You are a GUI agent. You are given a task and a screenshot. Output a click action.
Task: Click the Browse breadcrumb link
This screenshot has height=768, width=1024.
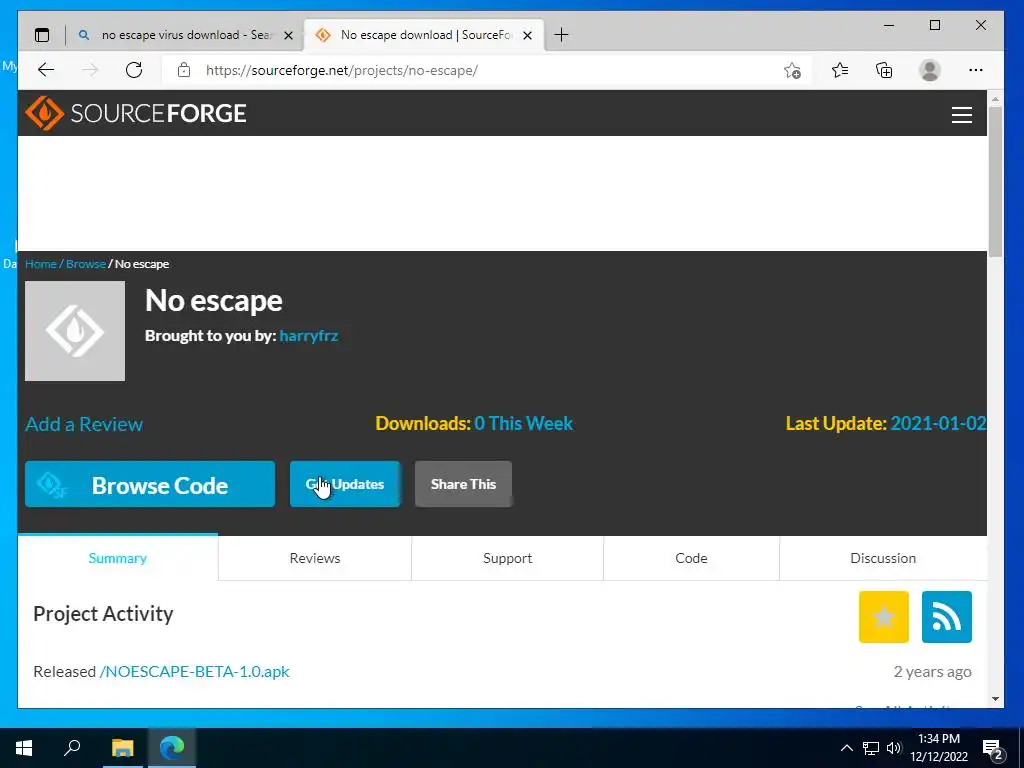point(86,264)
